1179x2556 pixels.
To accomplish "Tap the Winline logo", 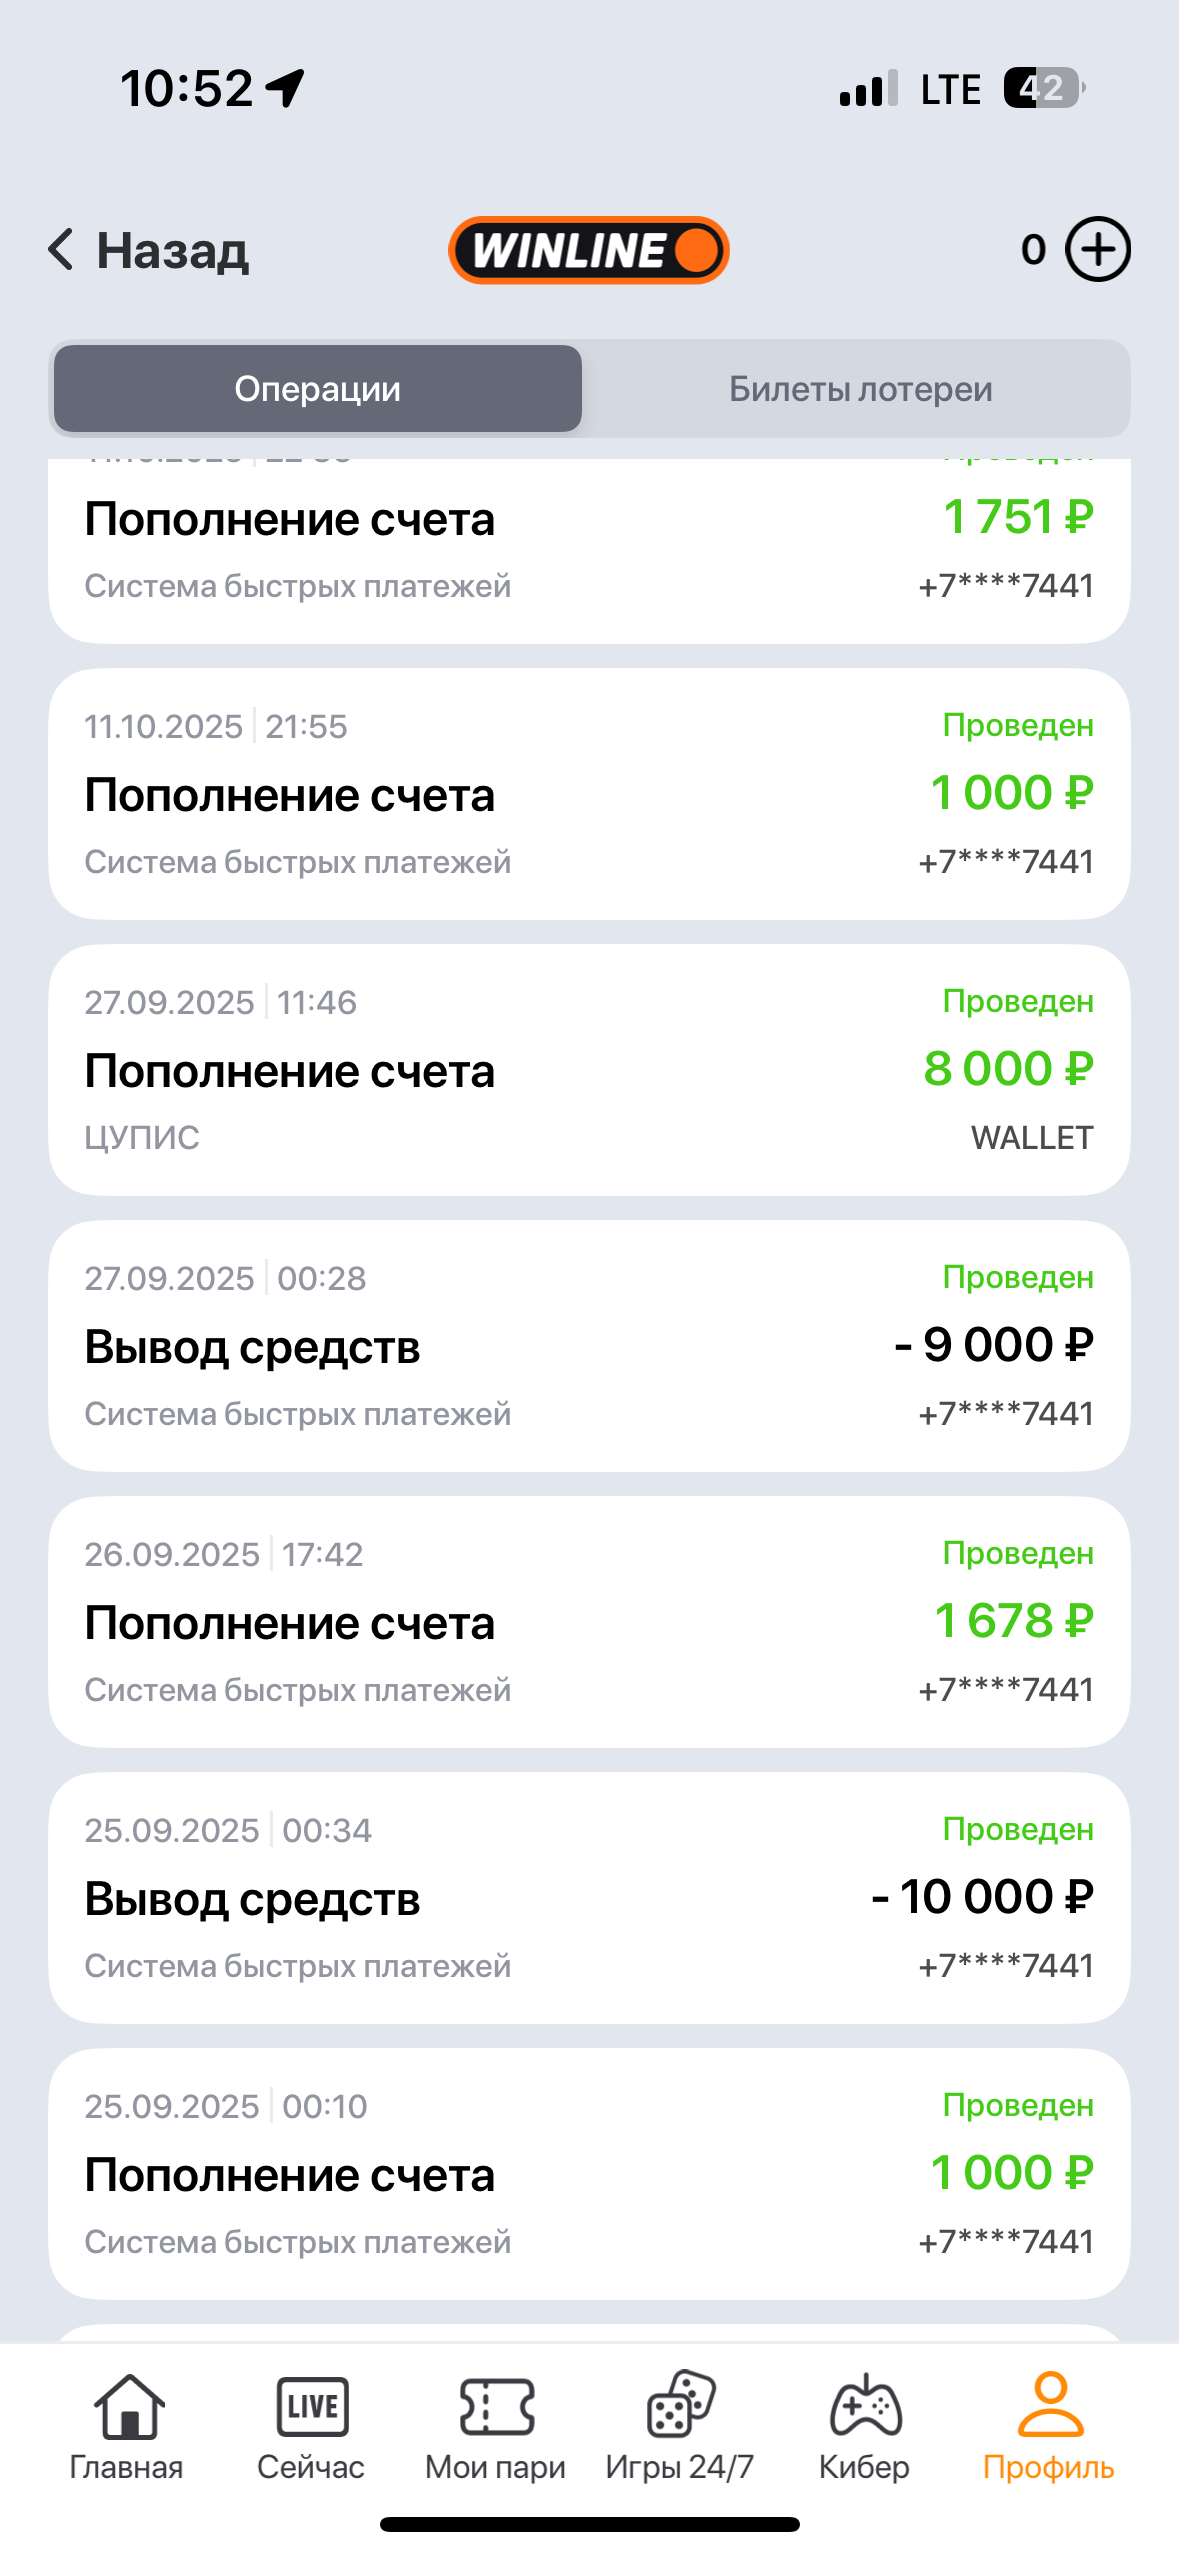I will (588, 250).
